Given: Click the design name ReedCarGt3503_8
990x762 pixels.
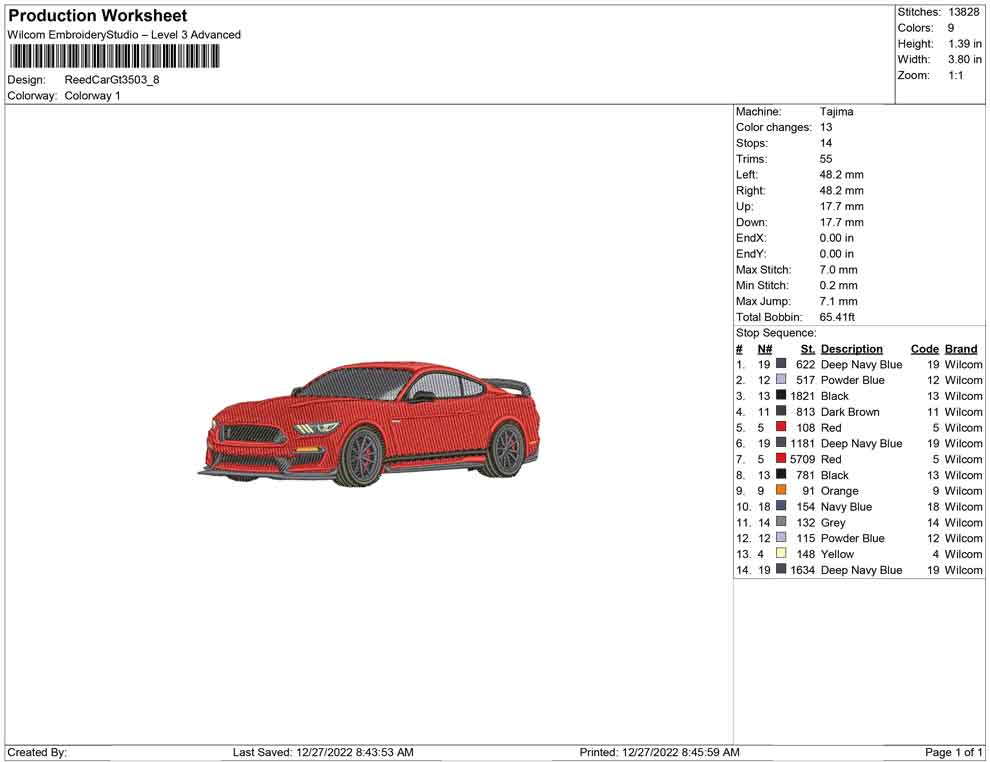Looking at the screenshot, I should pyautogui.click(x=112, y=80).
